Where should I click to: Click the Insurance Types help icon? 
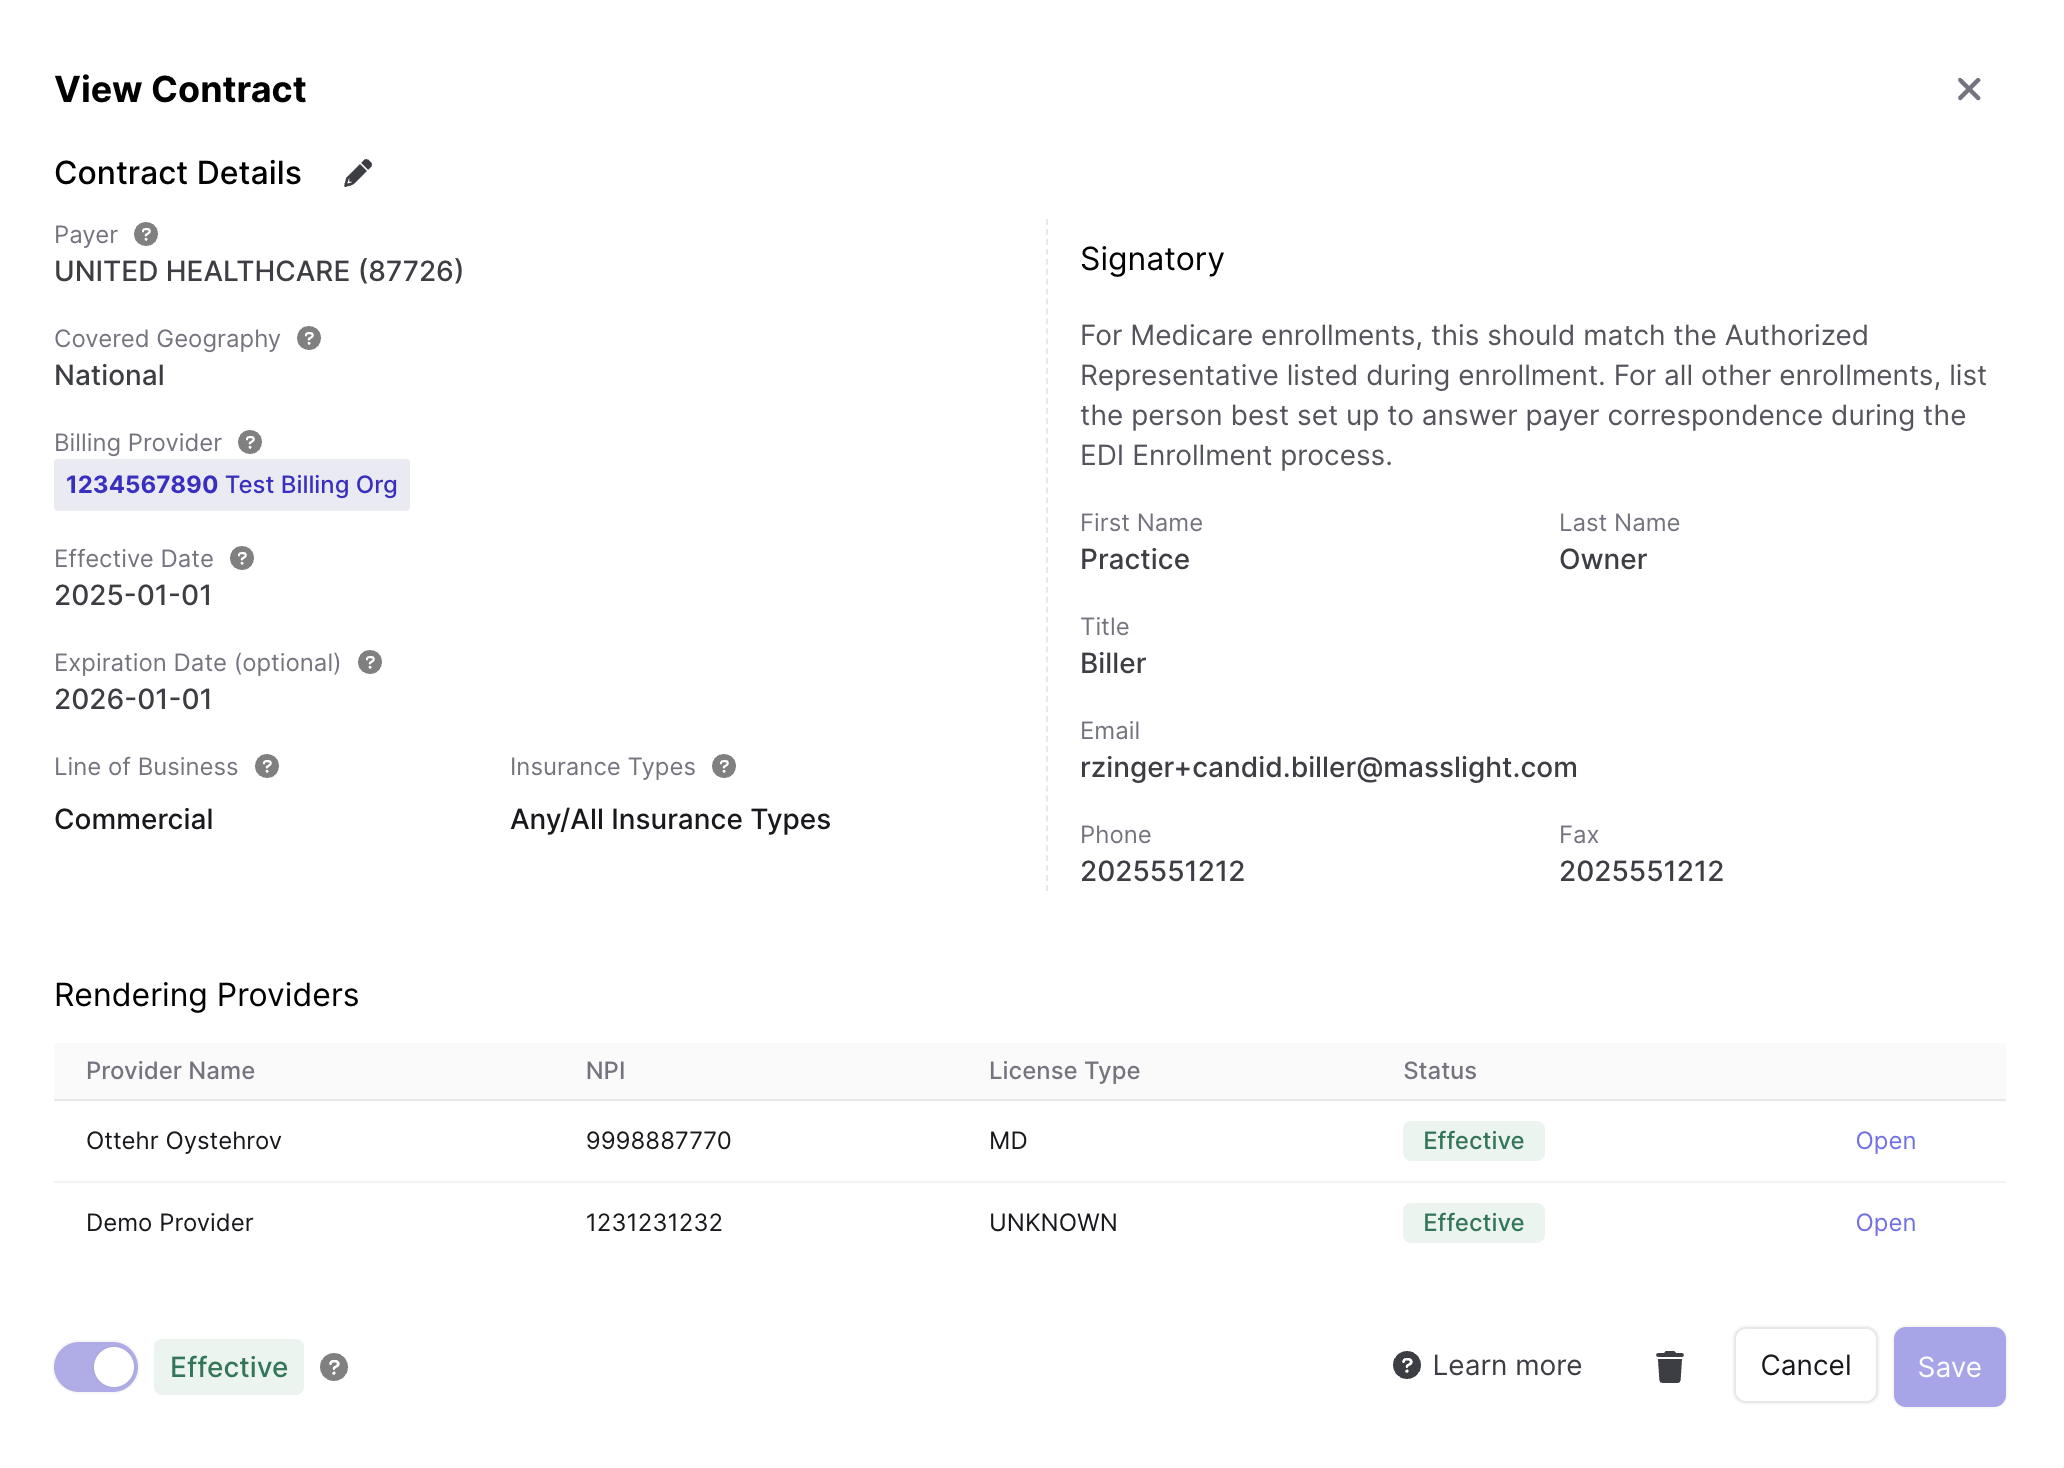click(x=724, y=766)
